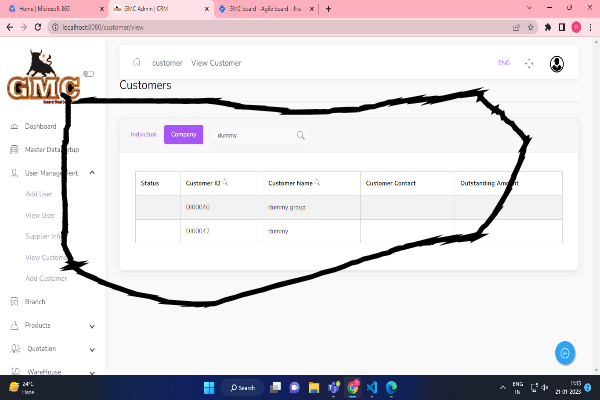Click the search icon beside Customer ID
This screenshot has width=600, height=400.
coord(225,183)
